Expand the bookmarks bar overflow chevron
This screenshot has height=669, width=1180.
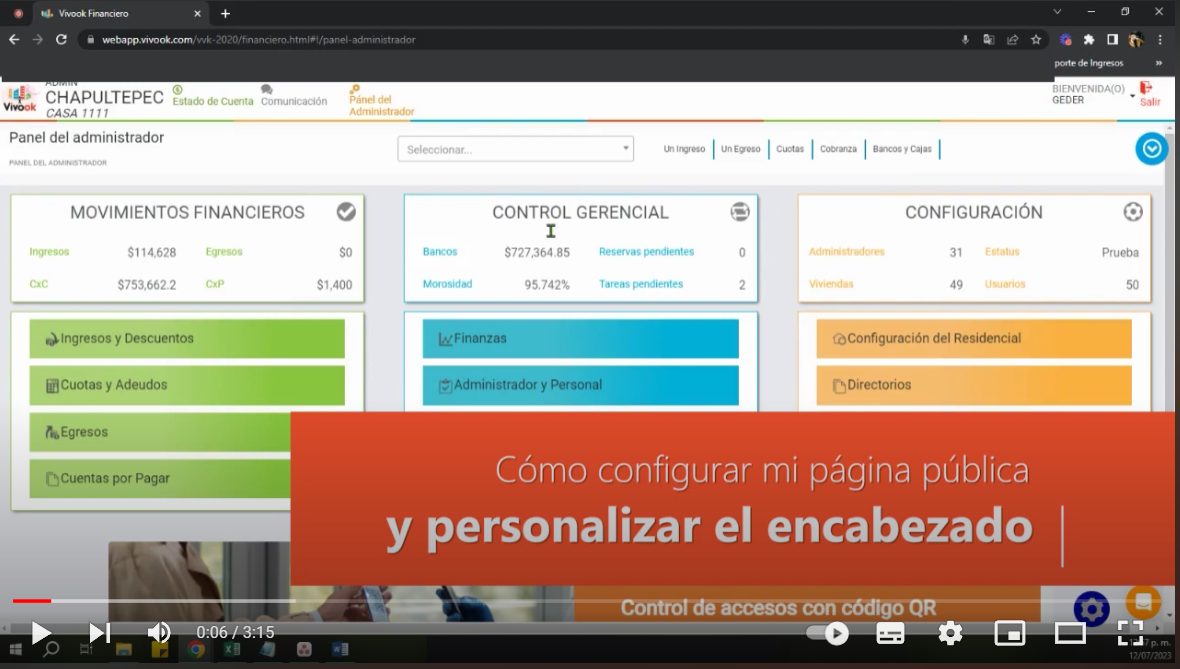click(x=1159, y=63)
